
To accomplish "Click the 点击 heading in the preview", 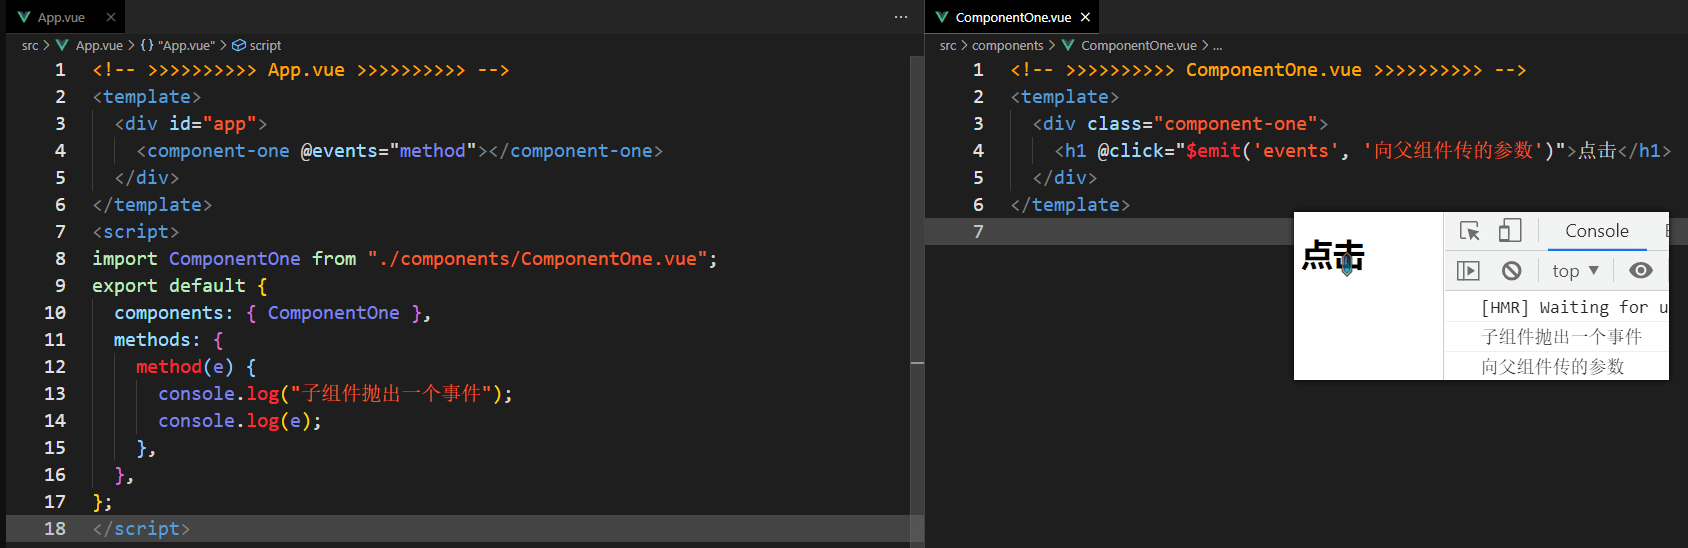I will coord(1332,255).
